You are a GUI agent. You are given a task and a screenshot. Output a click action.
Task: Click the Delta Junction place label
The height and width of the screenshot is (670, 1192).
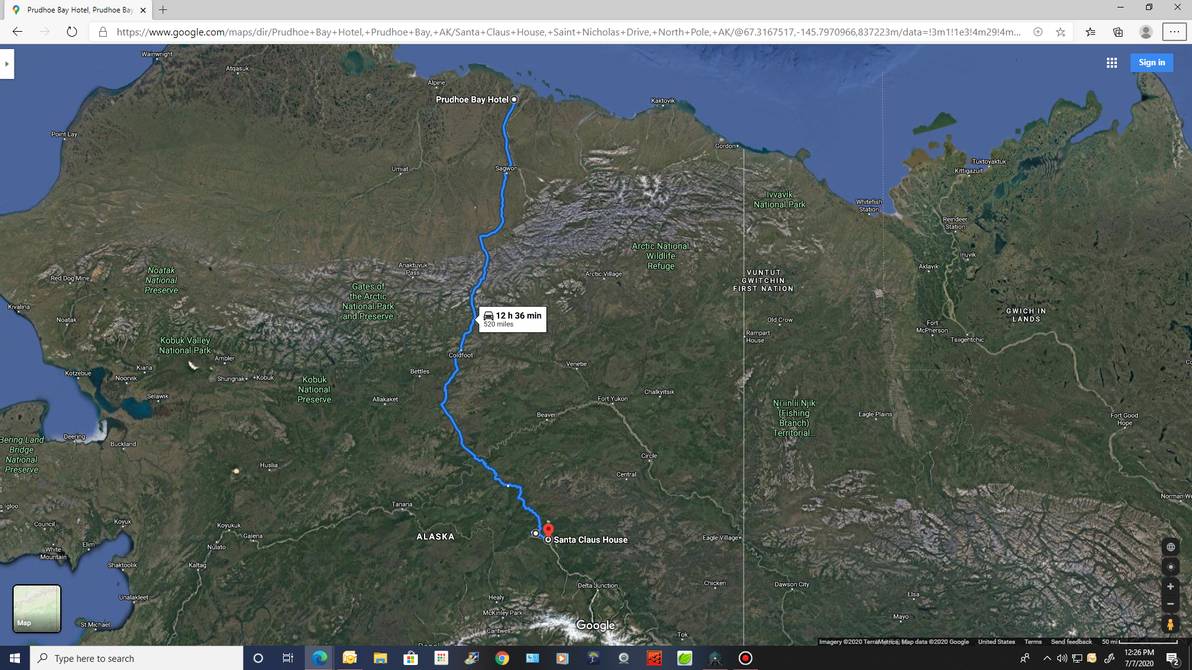[598, 586]
